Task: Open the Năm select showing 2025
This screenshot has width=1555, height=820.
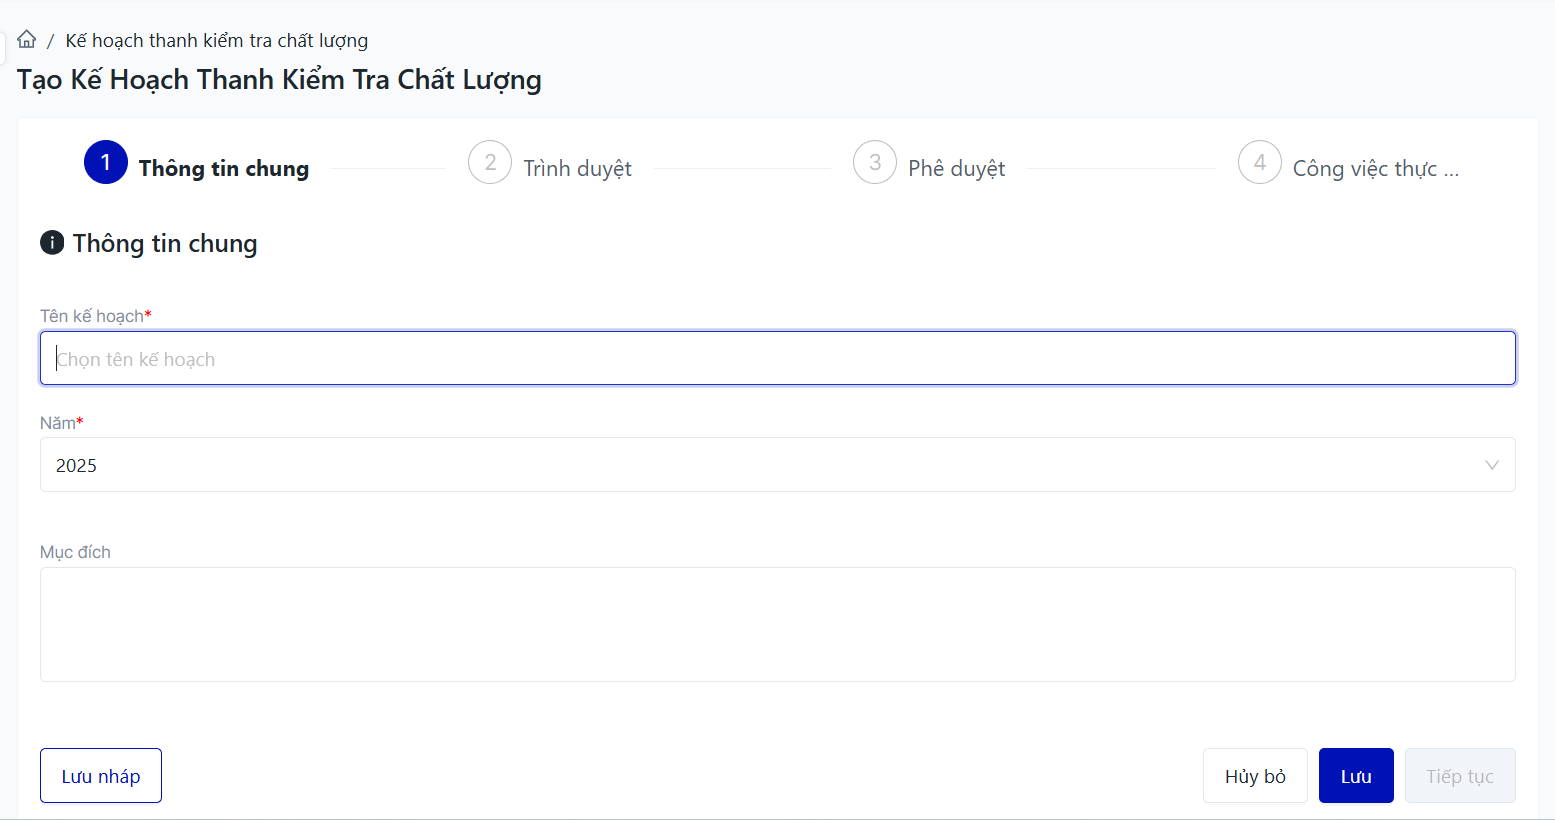Action: point(760,465)
